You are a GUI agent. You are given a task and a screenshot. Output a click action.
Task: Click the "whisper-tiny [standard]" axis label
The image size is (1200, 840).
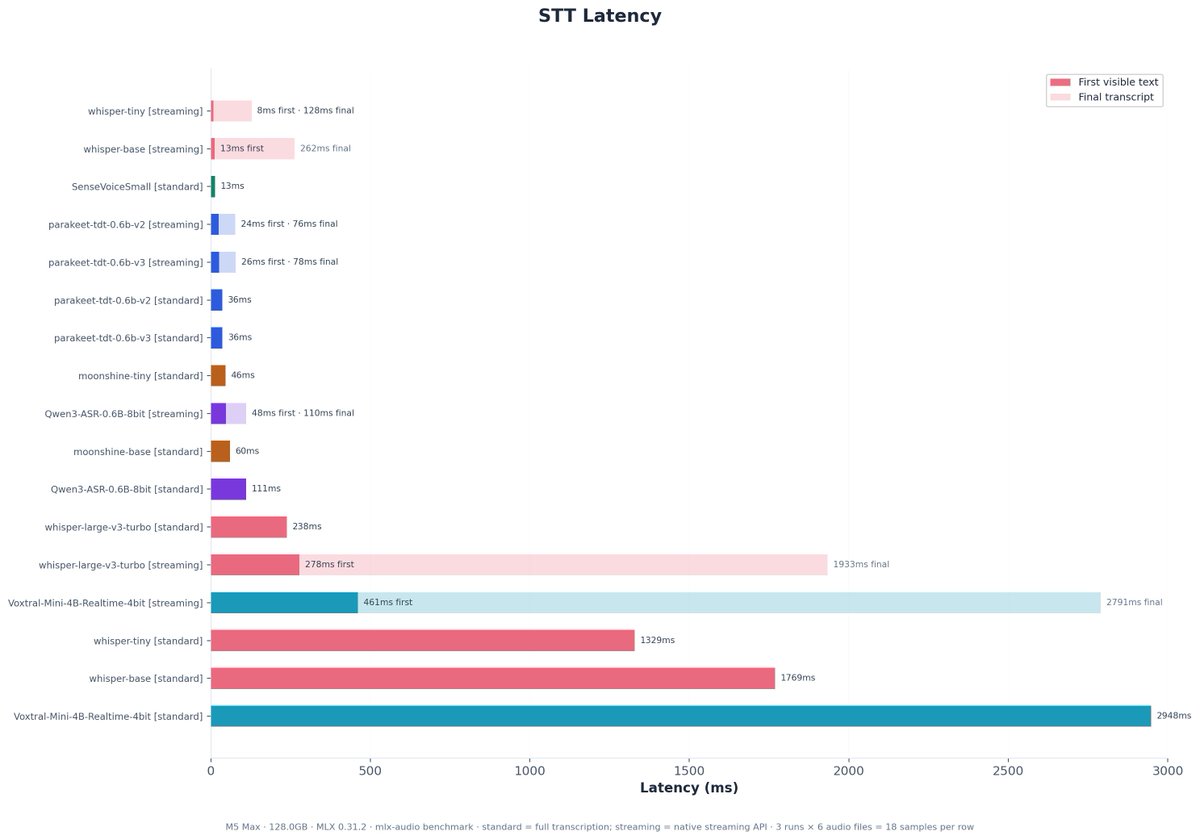coord(148,640)
